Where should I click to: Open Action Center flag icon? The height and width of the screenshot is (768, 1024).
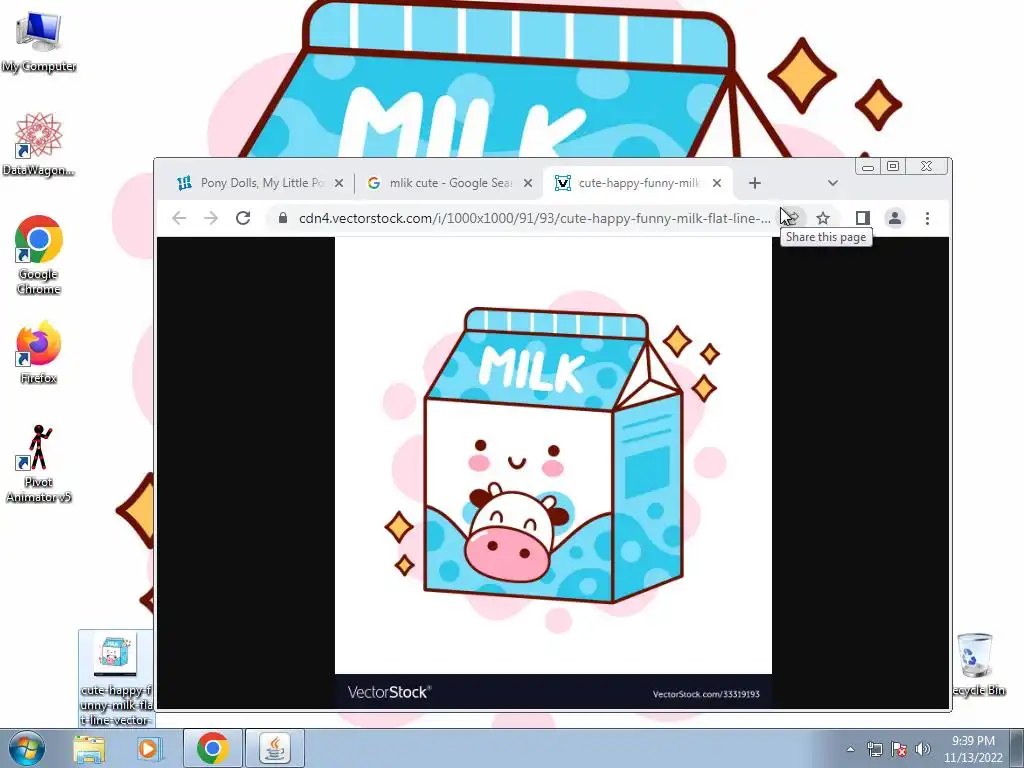899,749
